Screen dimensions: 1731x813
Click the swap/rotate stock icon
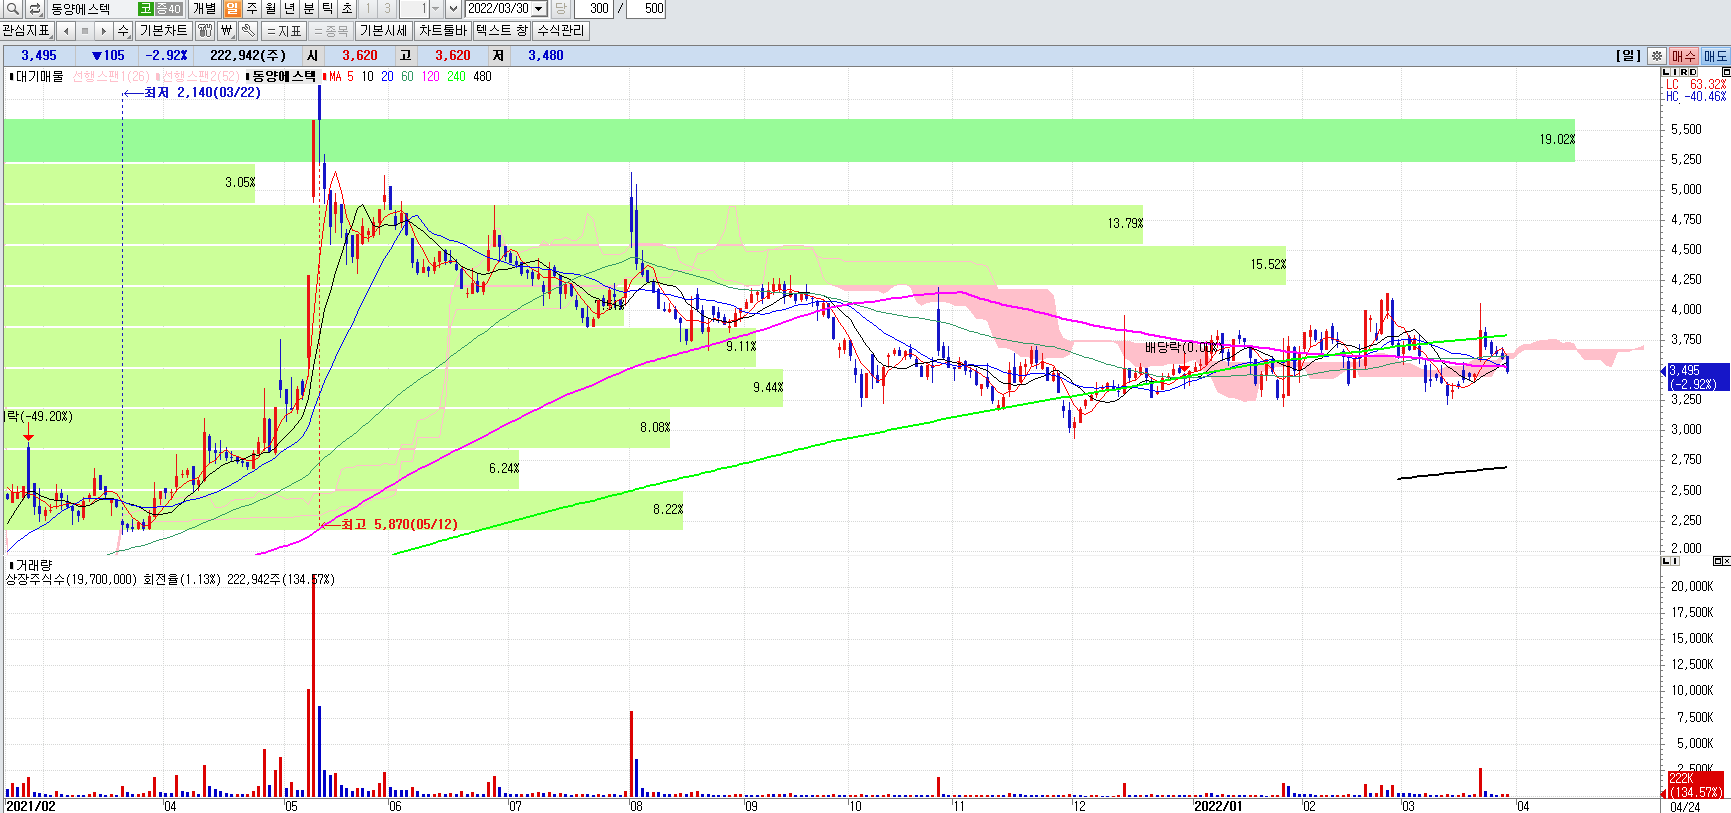point(35,9)
